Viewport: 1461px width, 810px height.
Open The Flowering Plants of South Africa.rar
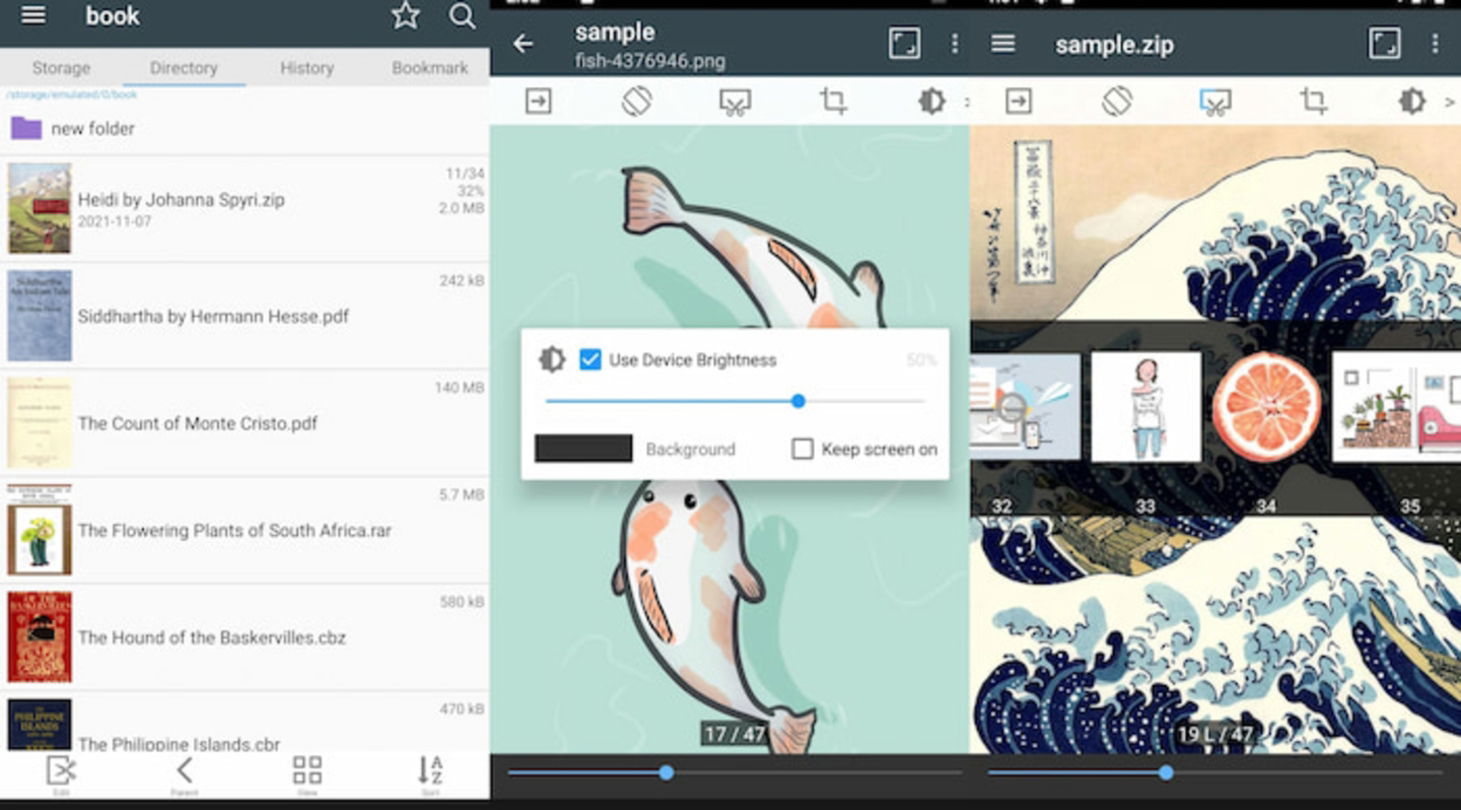(245, 530)
